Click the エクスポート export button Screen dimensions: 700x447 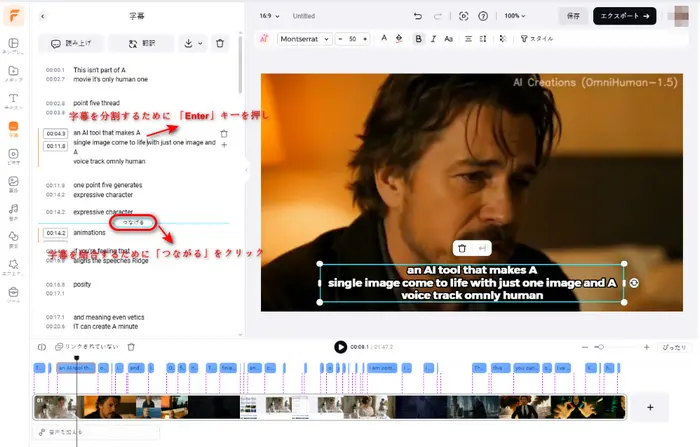(x=625, y=16)
